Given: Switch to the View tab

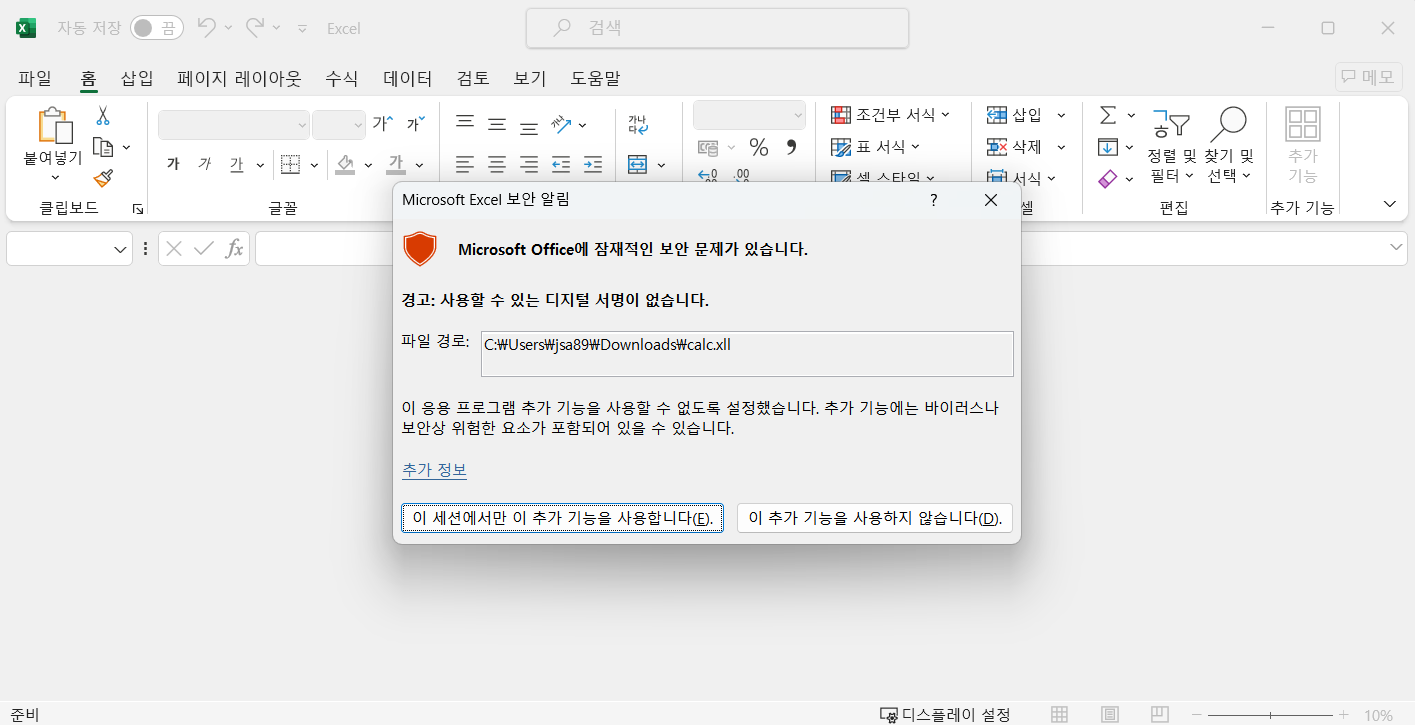Looking at the screenshot, I should pyautogui.click(x=530, y=78).
